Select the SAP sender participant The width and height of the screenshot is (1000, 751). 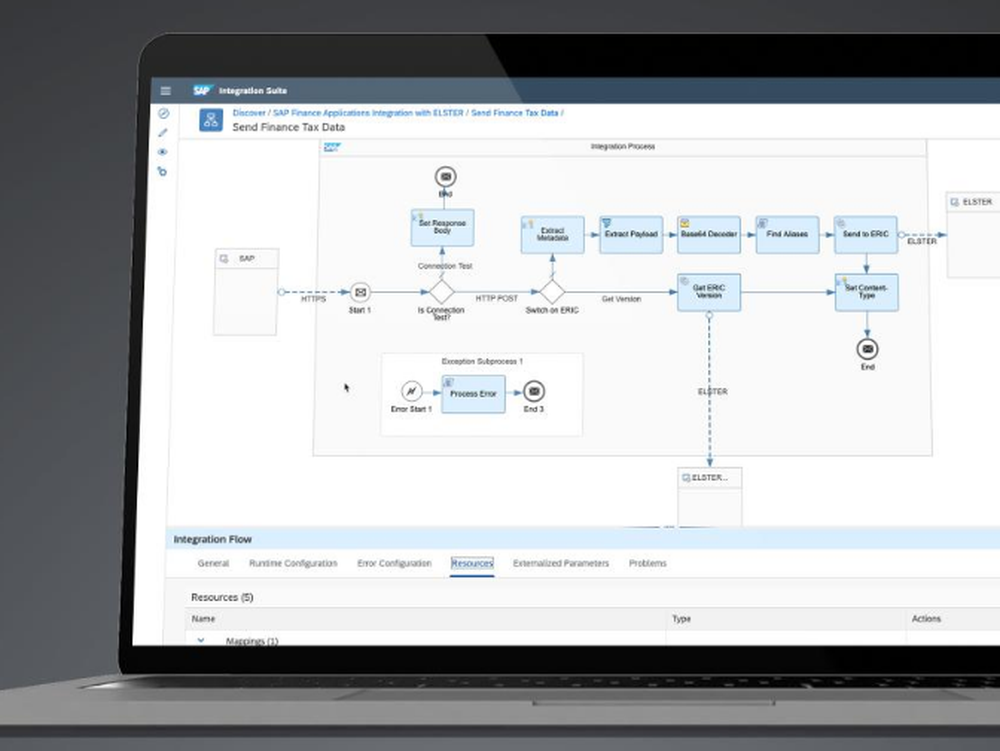(x=246, y=292)
